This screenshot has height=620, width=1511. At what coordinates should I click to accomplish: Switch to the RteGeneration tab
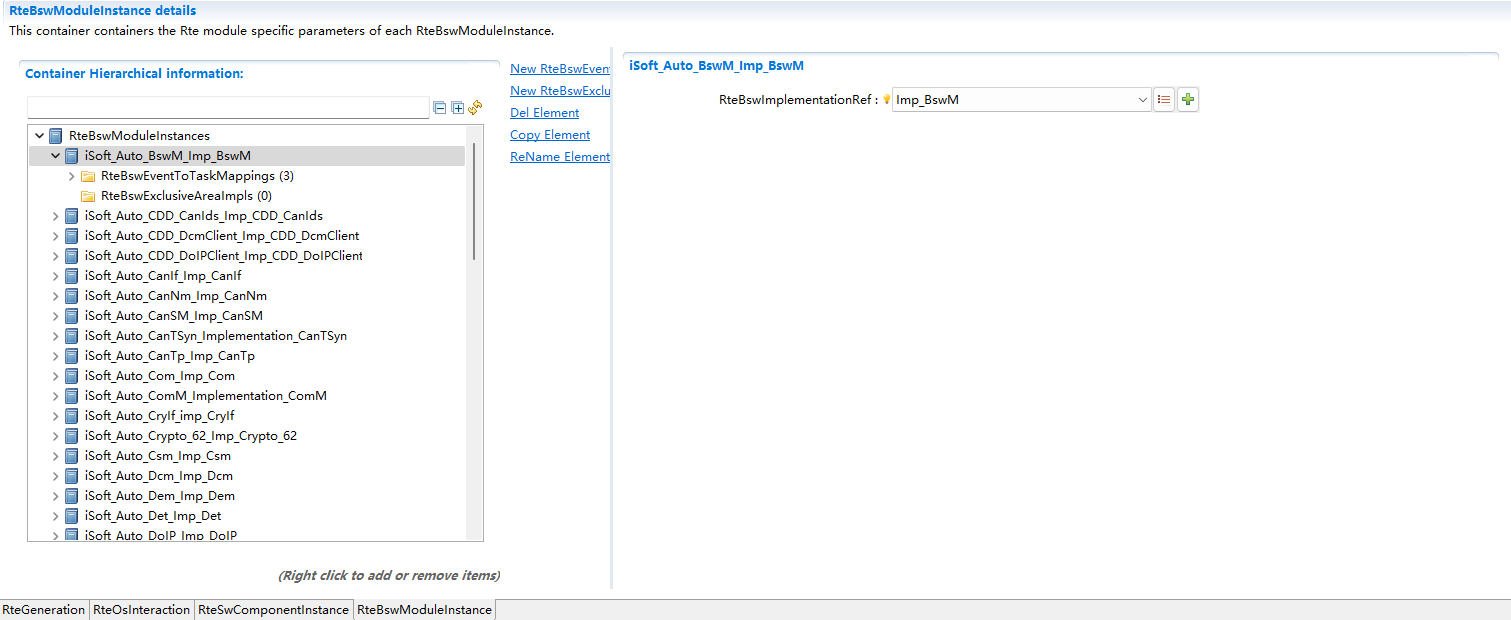click(x=44, y=610)
